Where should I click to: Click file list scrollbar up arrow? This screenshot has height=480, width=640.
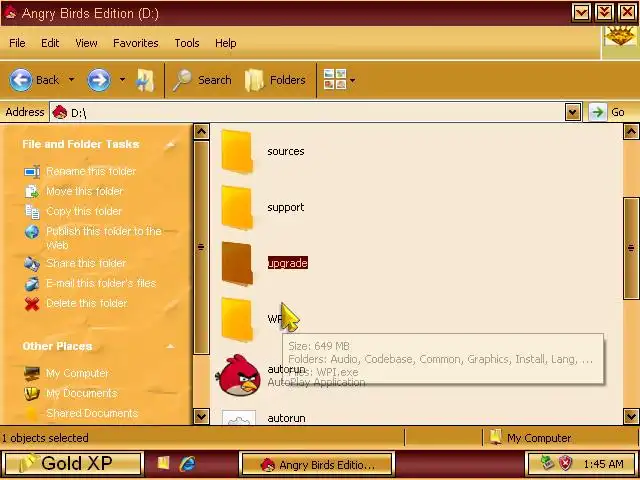pos(631,132)
